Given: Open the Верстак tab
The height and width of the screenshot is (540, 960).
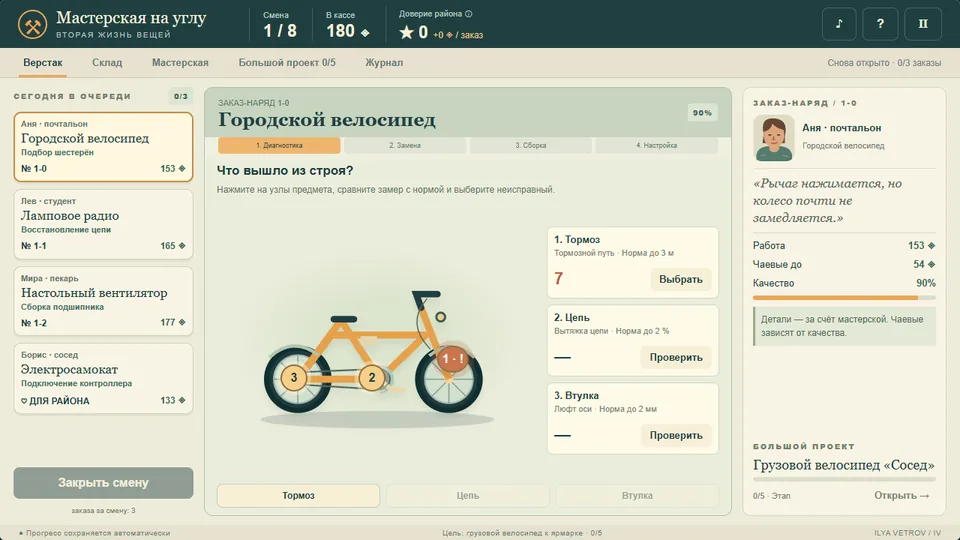Looking at the screenshot, I should [x=43, y=62].
